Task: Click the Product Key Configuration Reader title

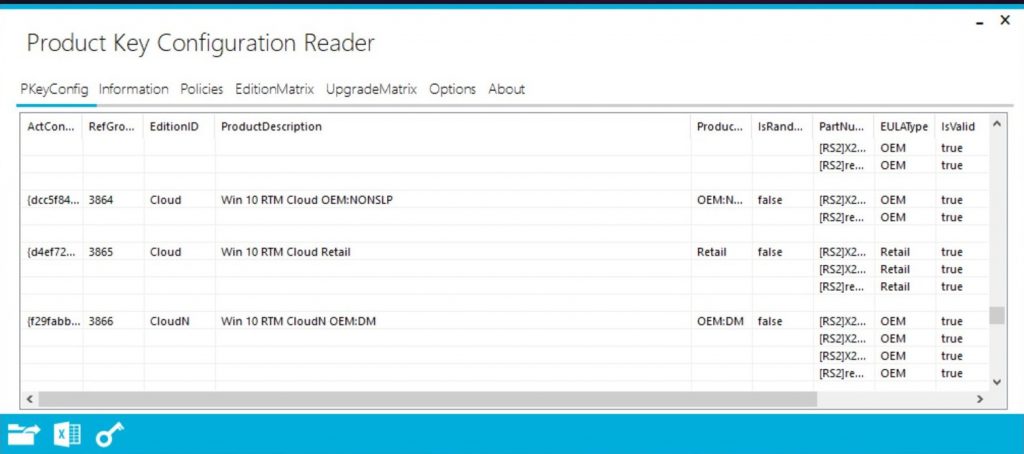Action: (x=200, y=44)
